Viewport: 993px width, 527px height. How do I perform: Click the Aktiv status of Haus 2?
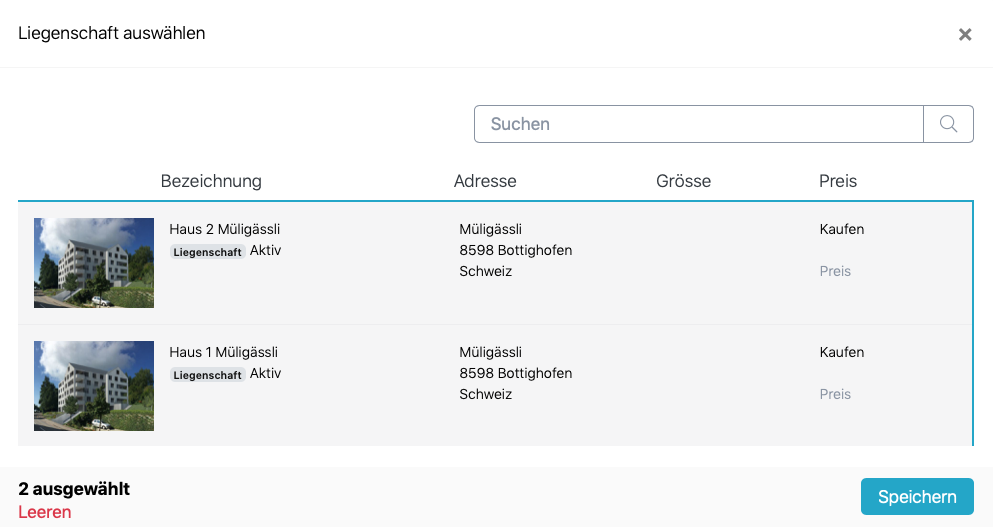pos(265,250)
